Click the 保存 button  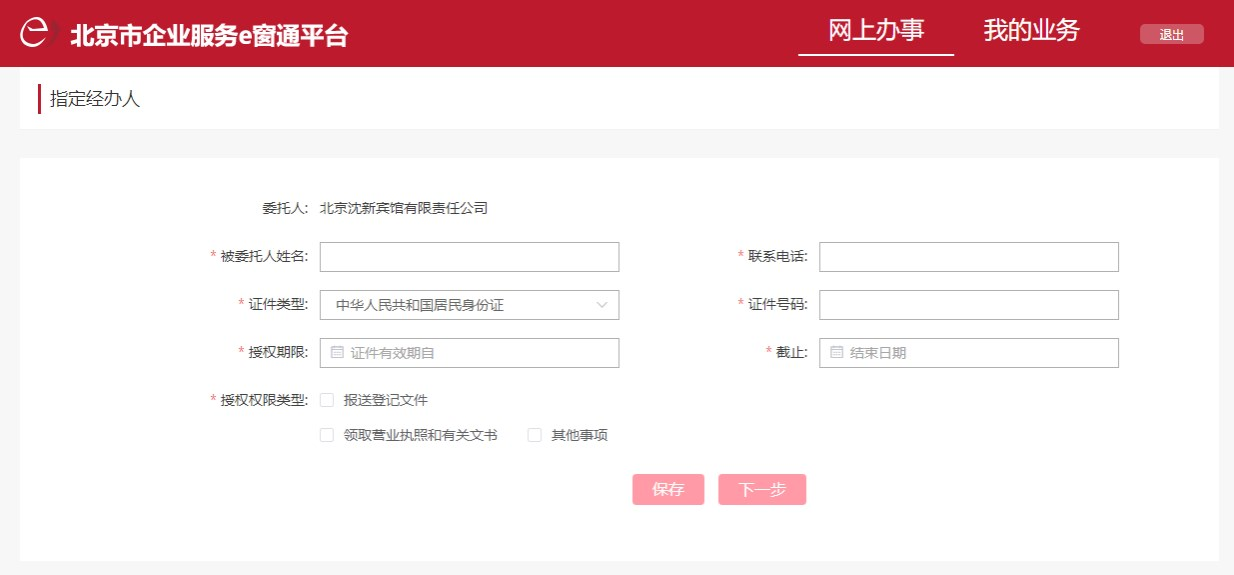pyautogui.click(x=668, y=489)
